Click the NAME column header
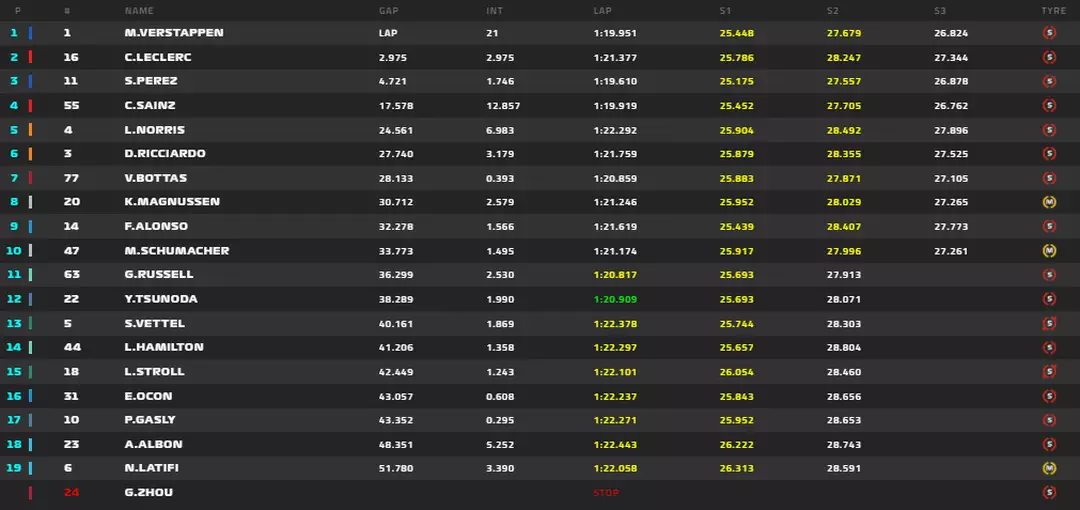 coord(139,11)
